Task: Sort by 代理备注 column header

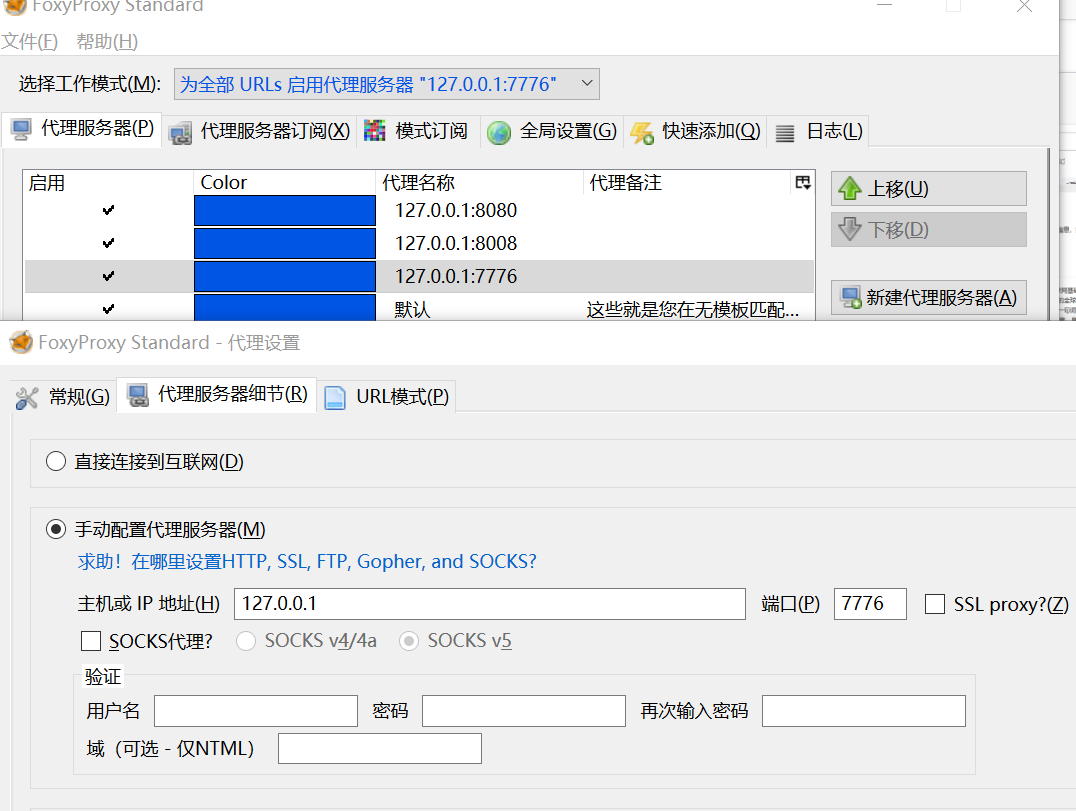Action: coord(688,183)
